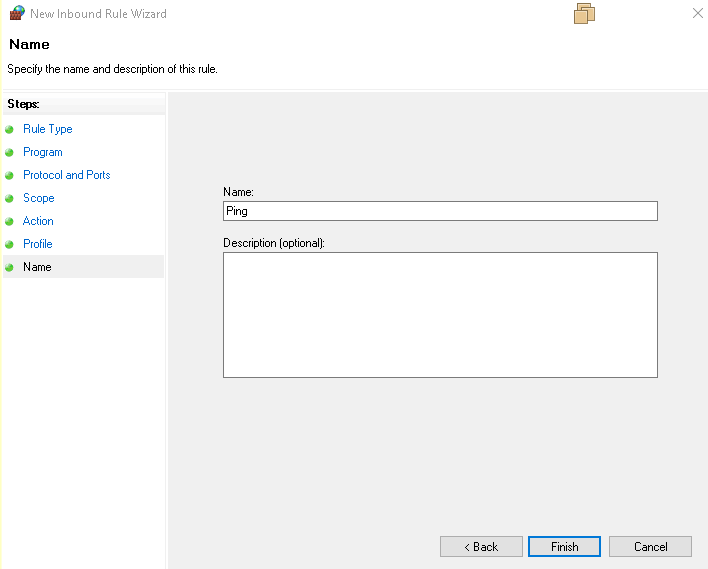Switch to the Profile step
Image resolution: width=708 pixels, height=569 pixels.
click(38, 244)
